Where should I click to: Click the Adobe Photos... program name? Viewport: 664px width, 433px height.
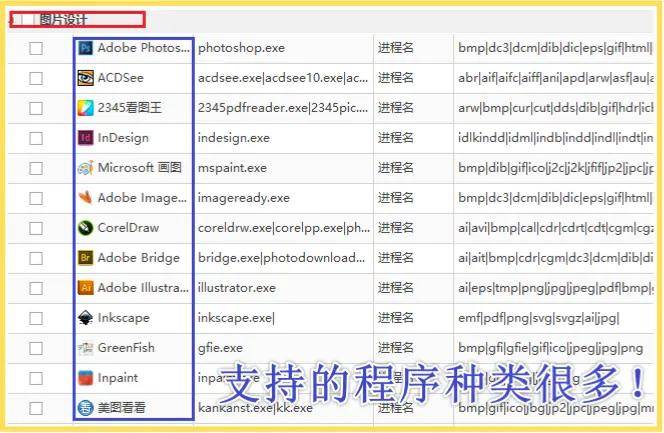[144, 48]
